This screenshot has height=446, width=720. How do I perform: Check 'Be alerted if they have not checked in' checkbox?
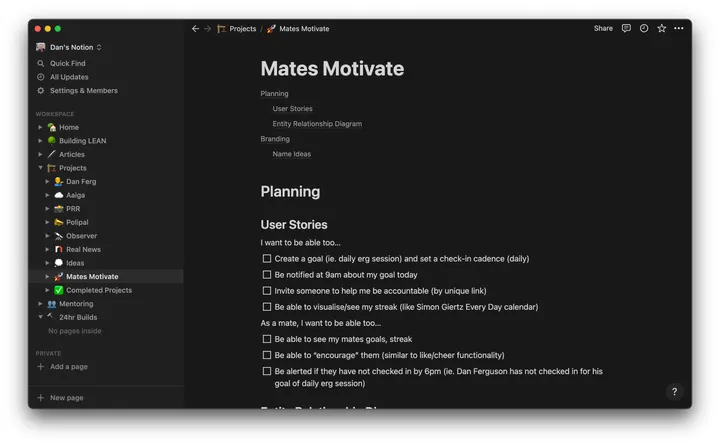(267, 371)
